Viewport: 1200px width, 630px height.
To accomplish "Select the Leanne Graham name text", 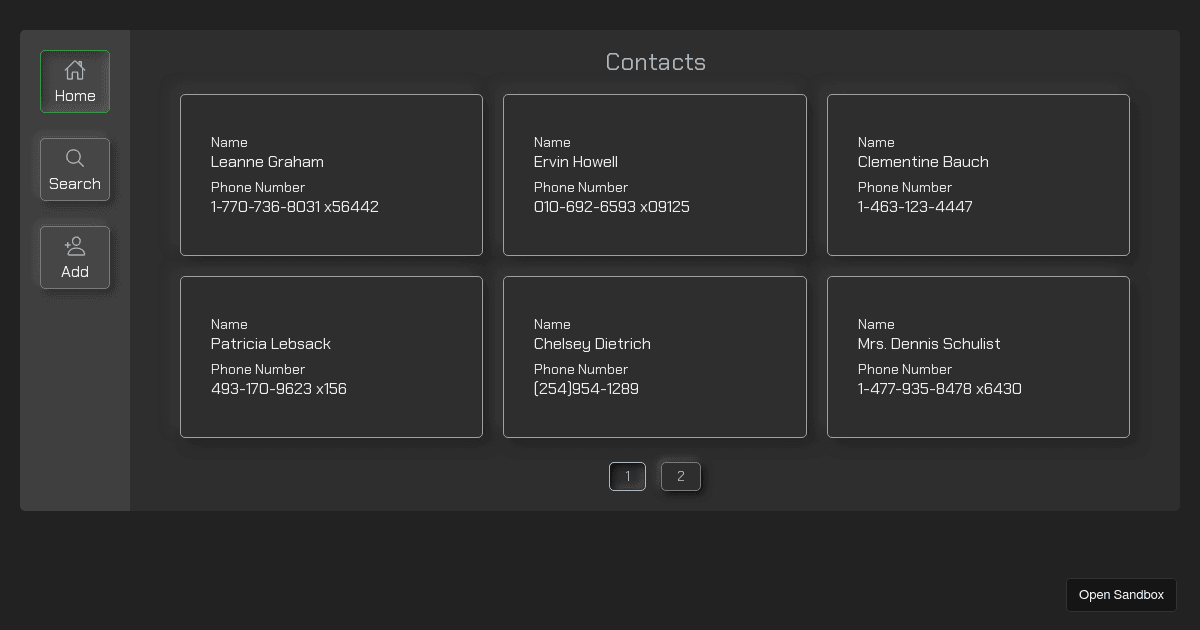I will pos(267,162).
